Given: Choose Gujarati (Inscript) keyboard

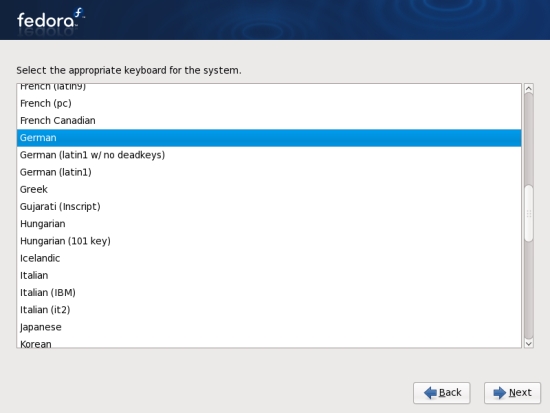Looking at the screenshot, I should [x=269, y=206].
